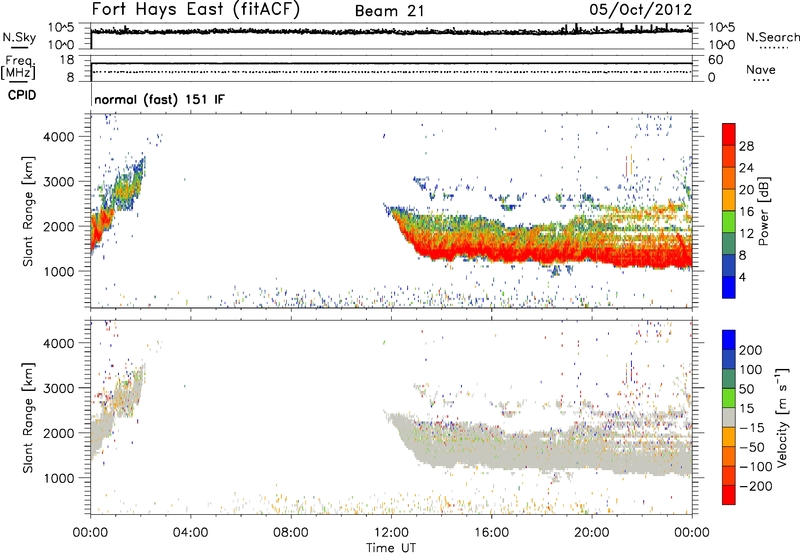Screen dimensions: 800x554
Task: Click '3000' on the power panel axis
Action: pyautogui.click(x=59, y=182)
